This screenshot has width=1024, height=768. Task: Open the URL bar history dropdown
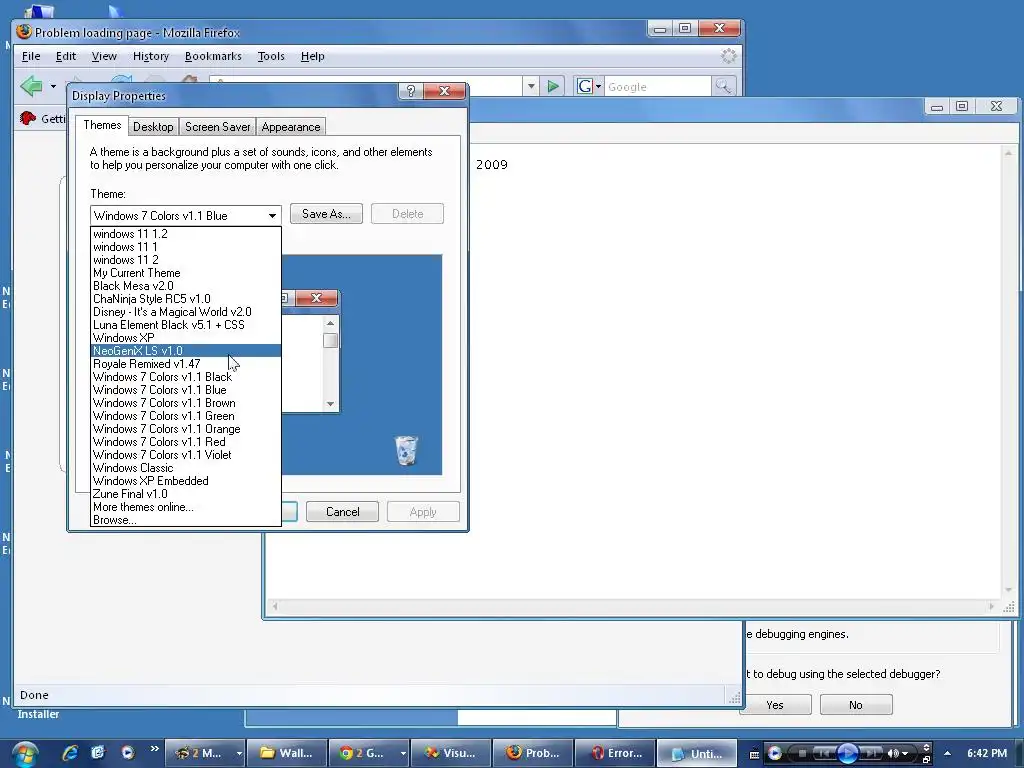(x=531, y=86)
